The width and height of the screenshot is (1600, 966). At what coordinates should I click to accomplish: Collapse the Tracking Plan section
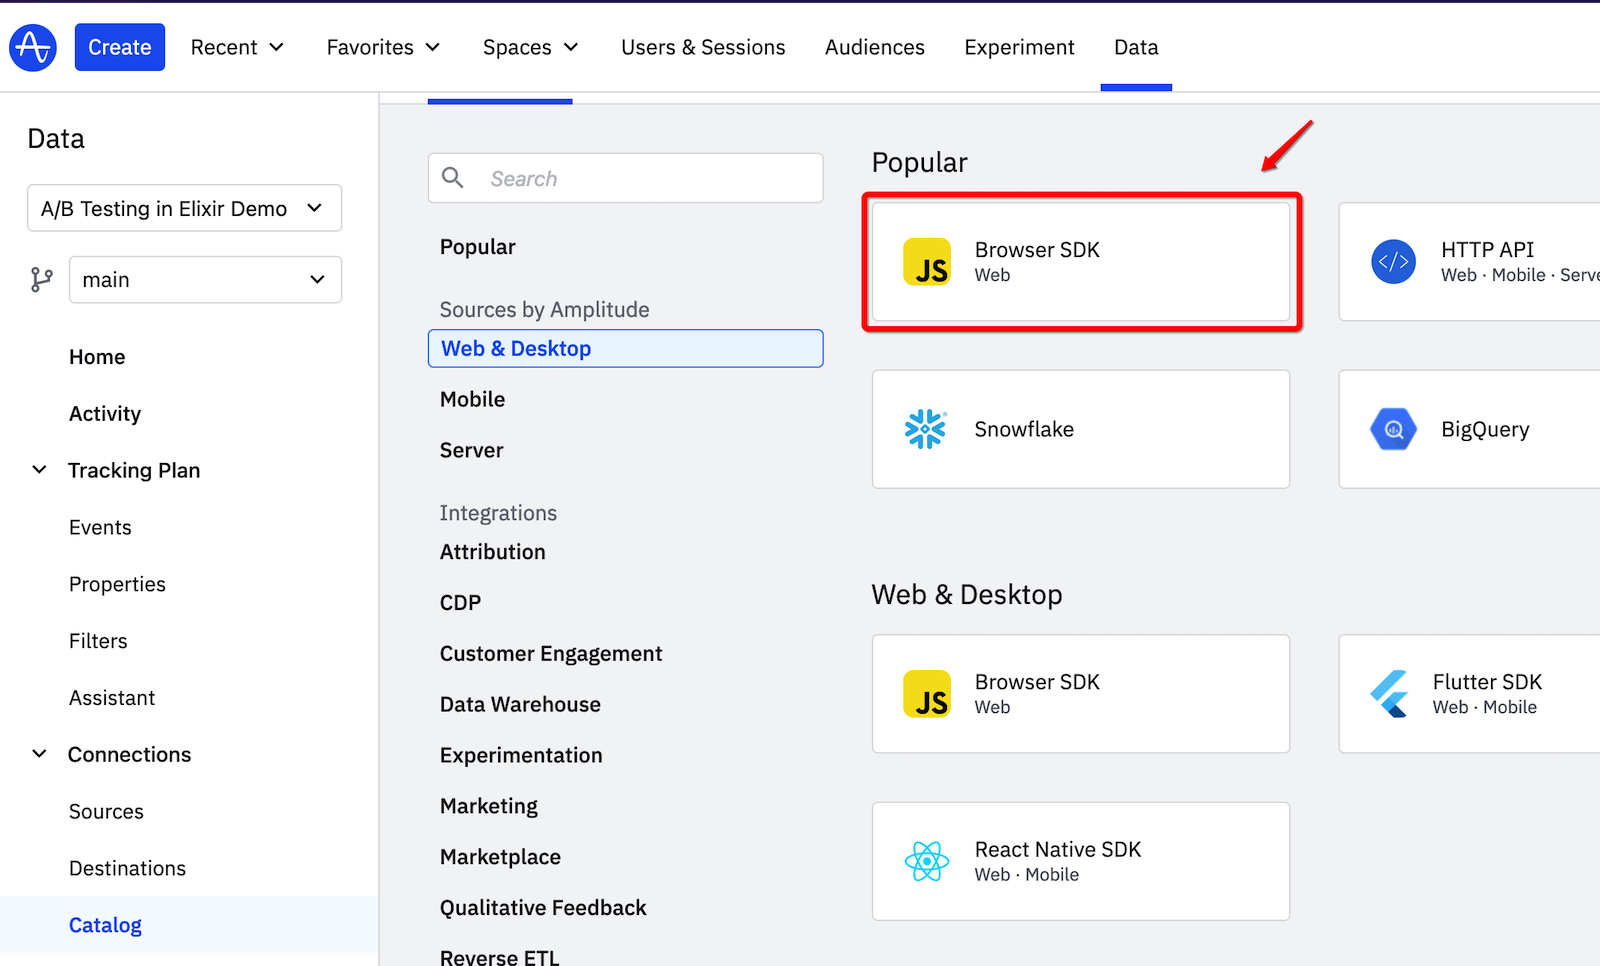[39, 469]
